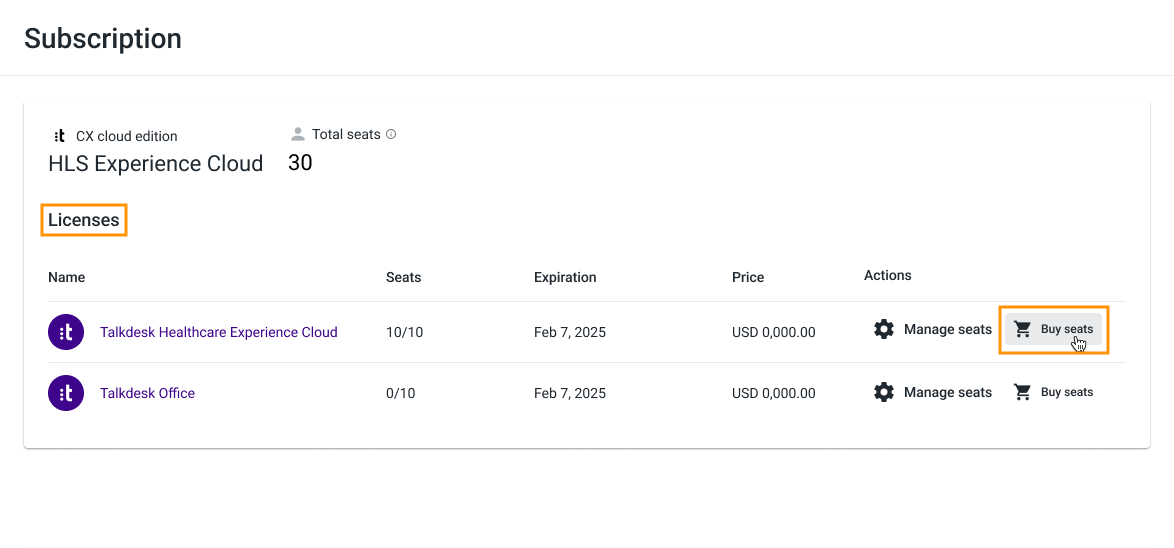Click the Total seats label
Screen dimensions: 1174x548
(346, 135)
